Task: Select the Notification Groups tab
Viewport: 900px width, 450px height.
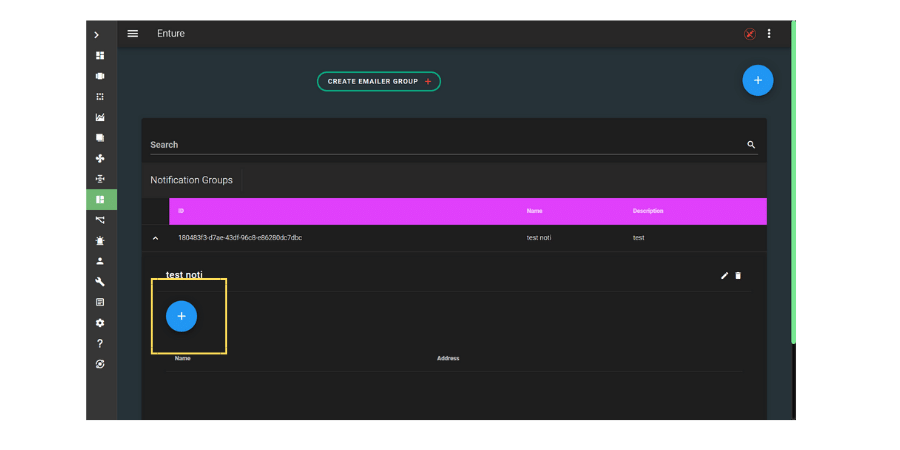Action: click(x=191, y=180)
